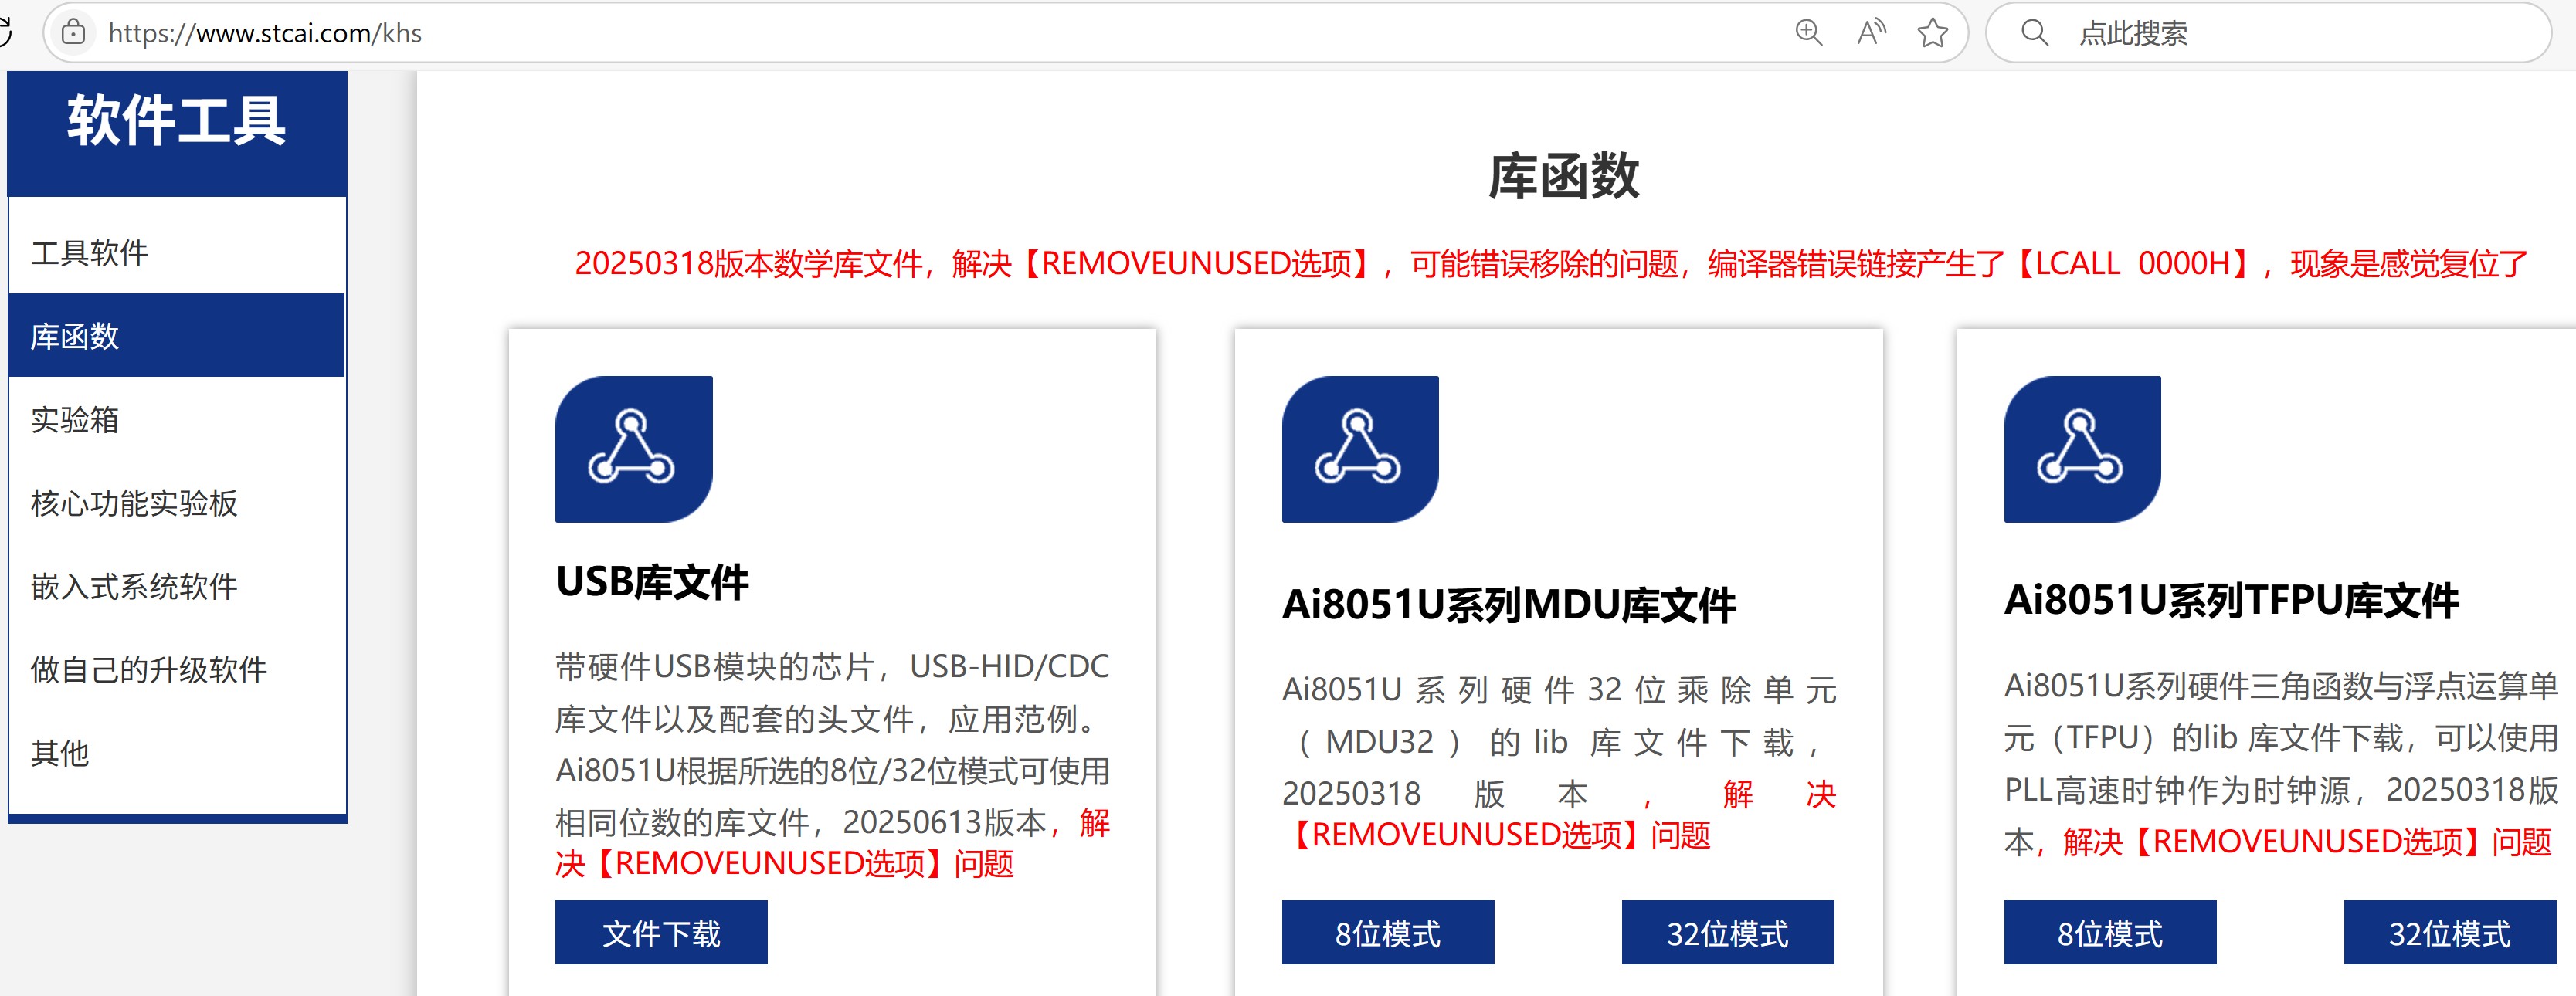Add page to favorites with star icon

pos(1932,33)
